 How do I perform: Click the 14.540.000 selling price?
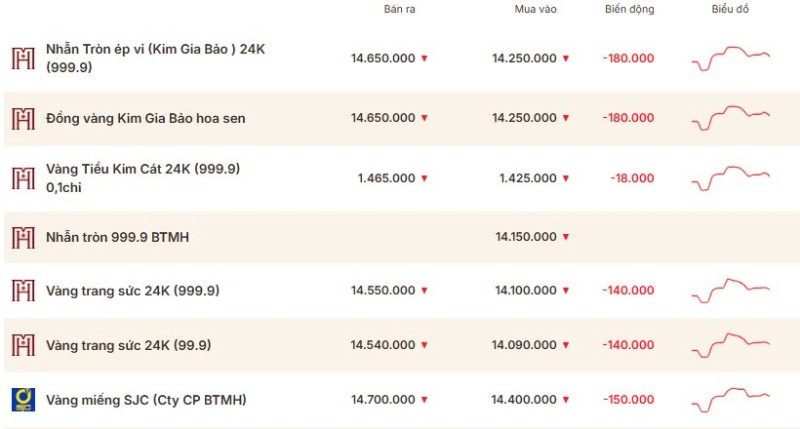(x=383, y=345)
